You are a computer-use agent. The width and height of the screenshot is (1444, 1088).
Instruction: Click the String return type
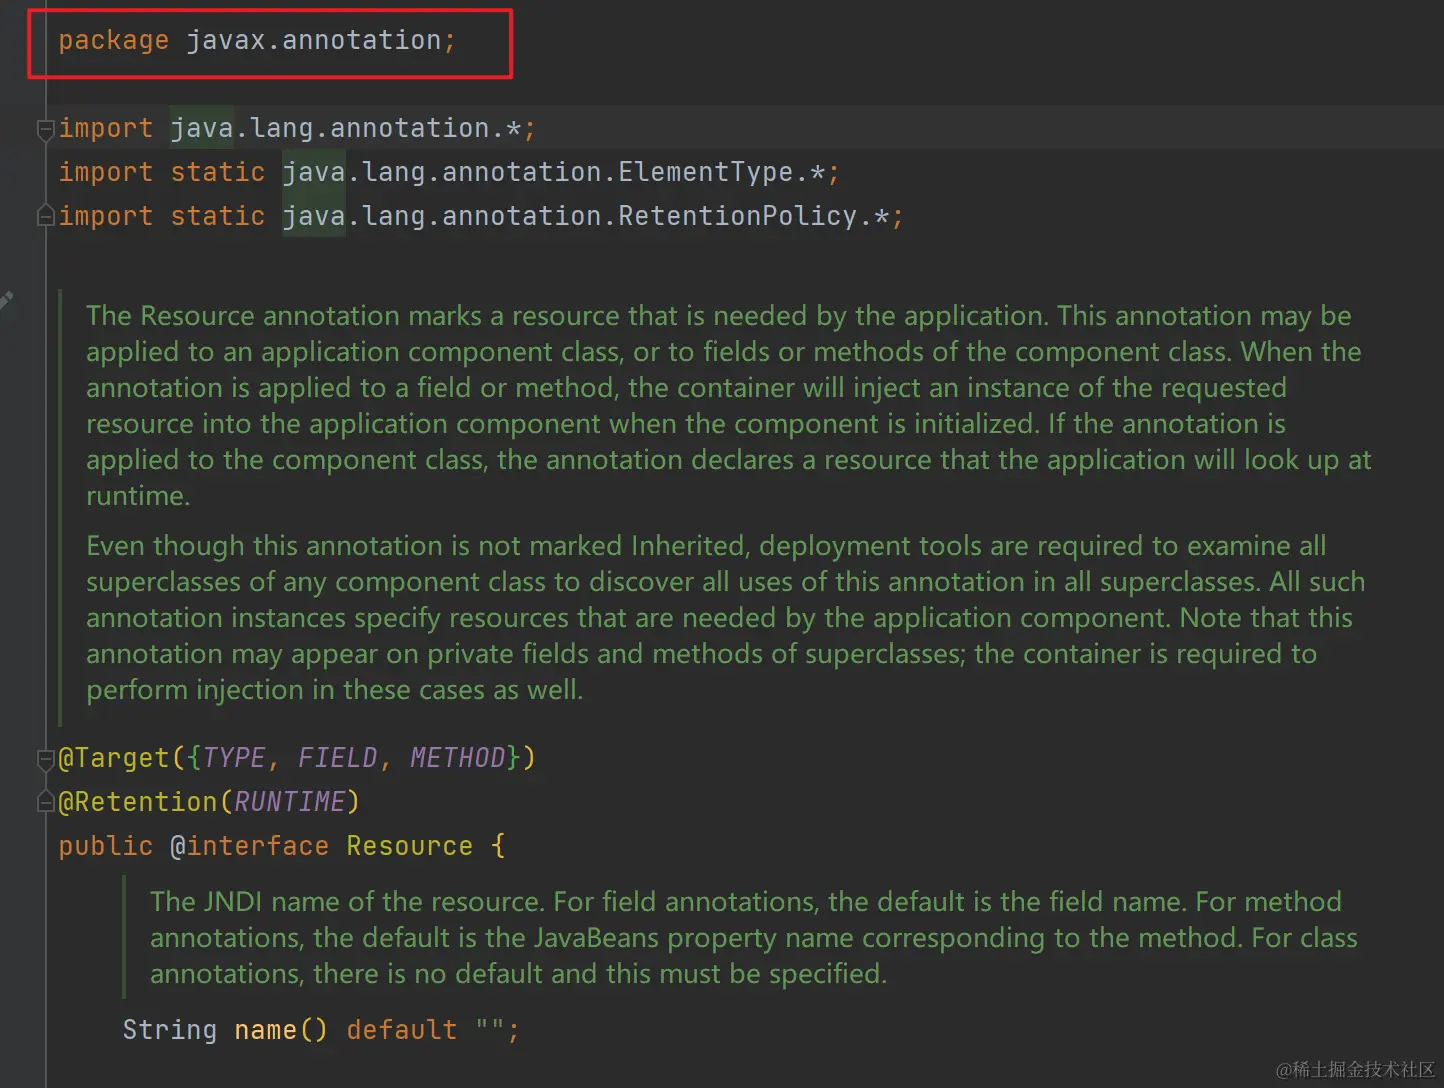coord(169,1030)
